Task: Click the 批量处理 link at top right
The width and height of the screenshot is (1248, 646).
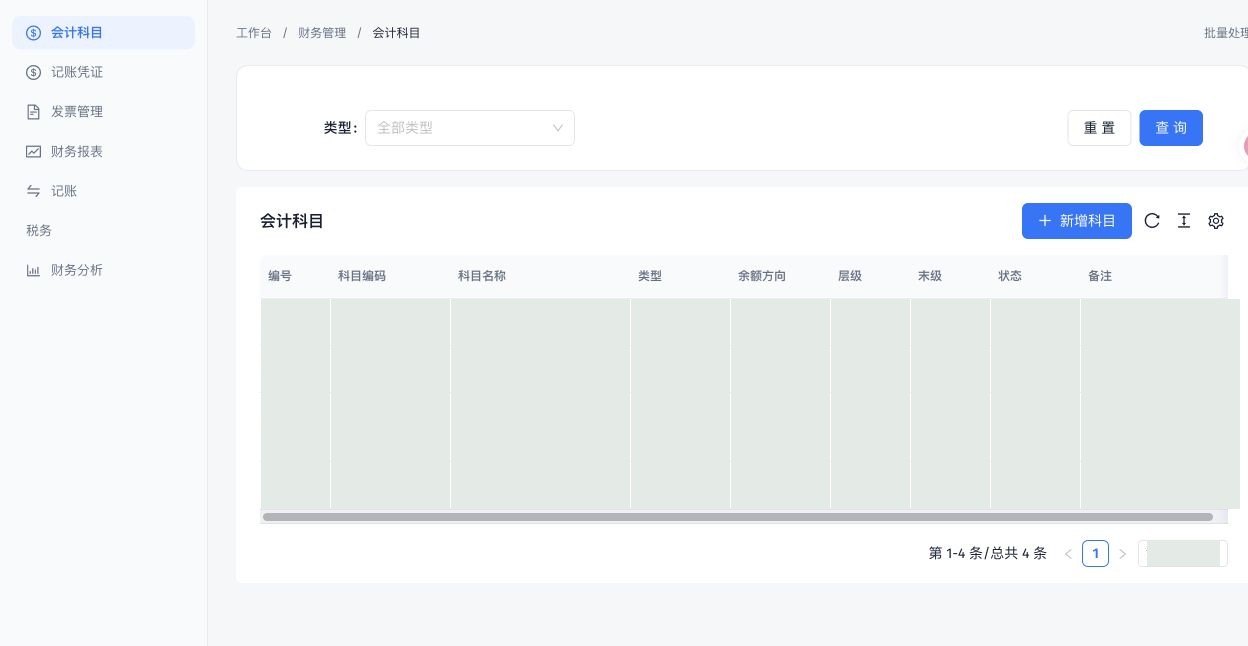Action: pos(1226,33)
